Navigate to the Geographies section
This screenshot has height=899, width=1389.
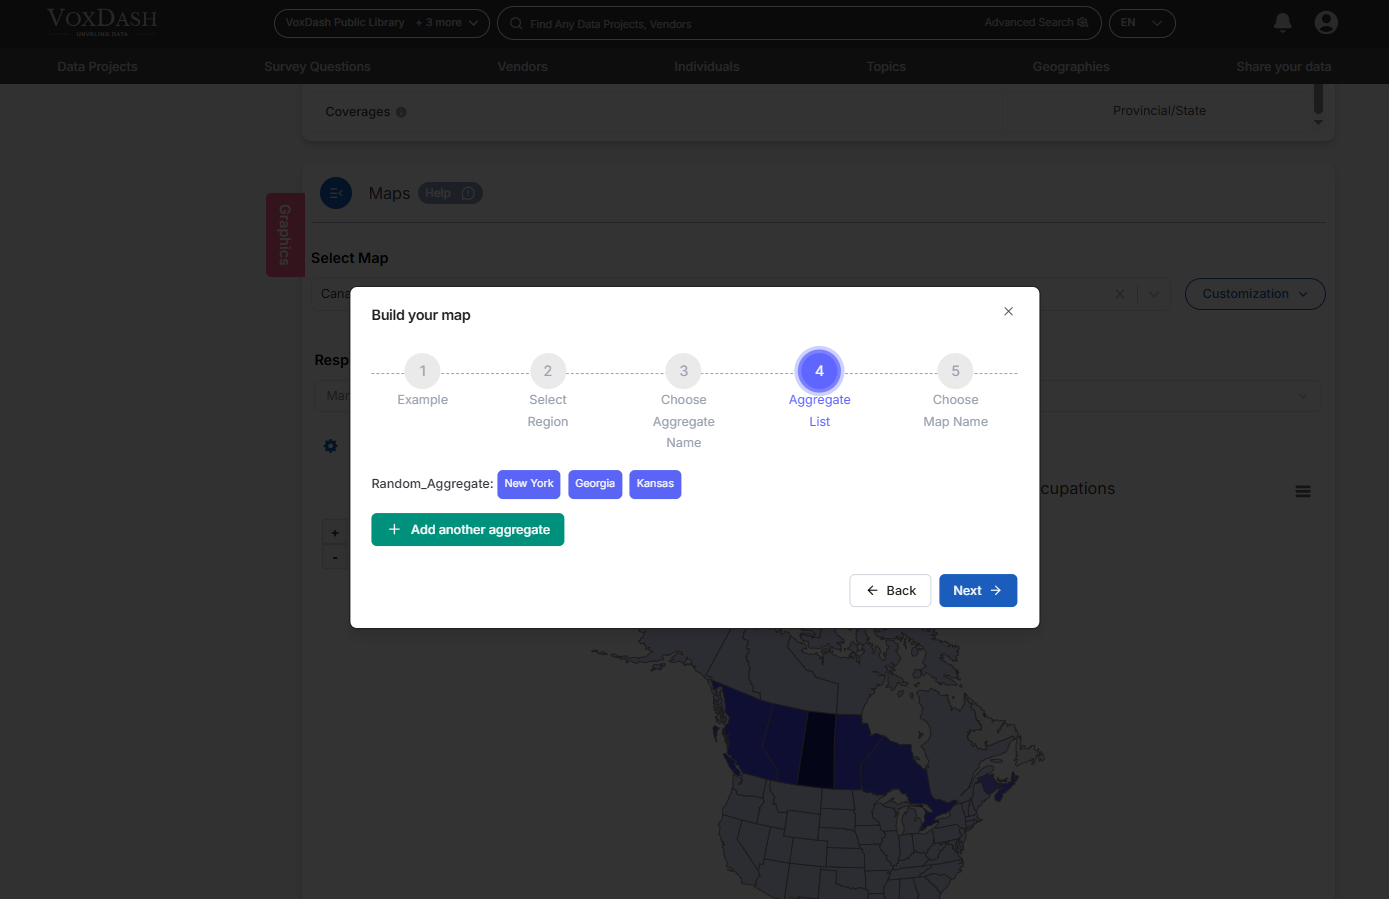[1071, 66]
